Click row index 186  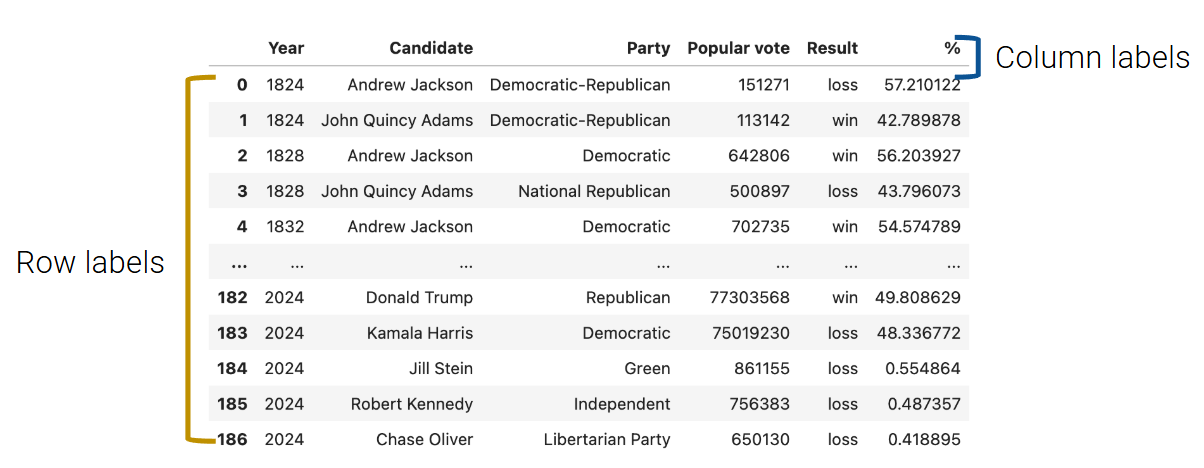[232, 439]
